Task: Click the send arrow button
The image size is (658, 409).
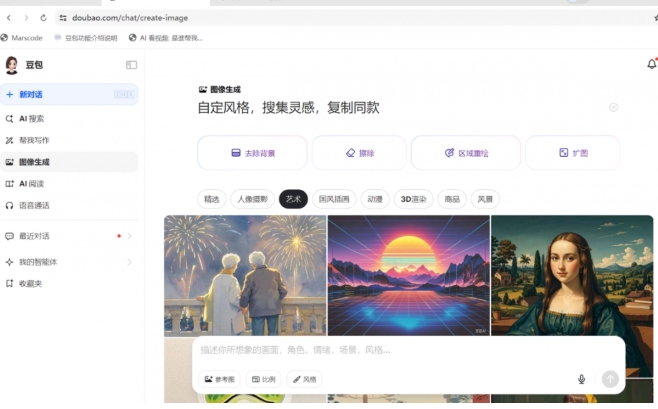Action: click(x=610, y=379)
